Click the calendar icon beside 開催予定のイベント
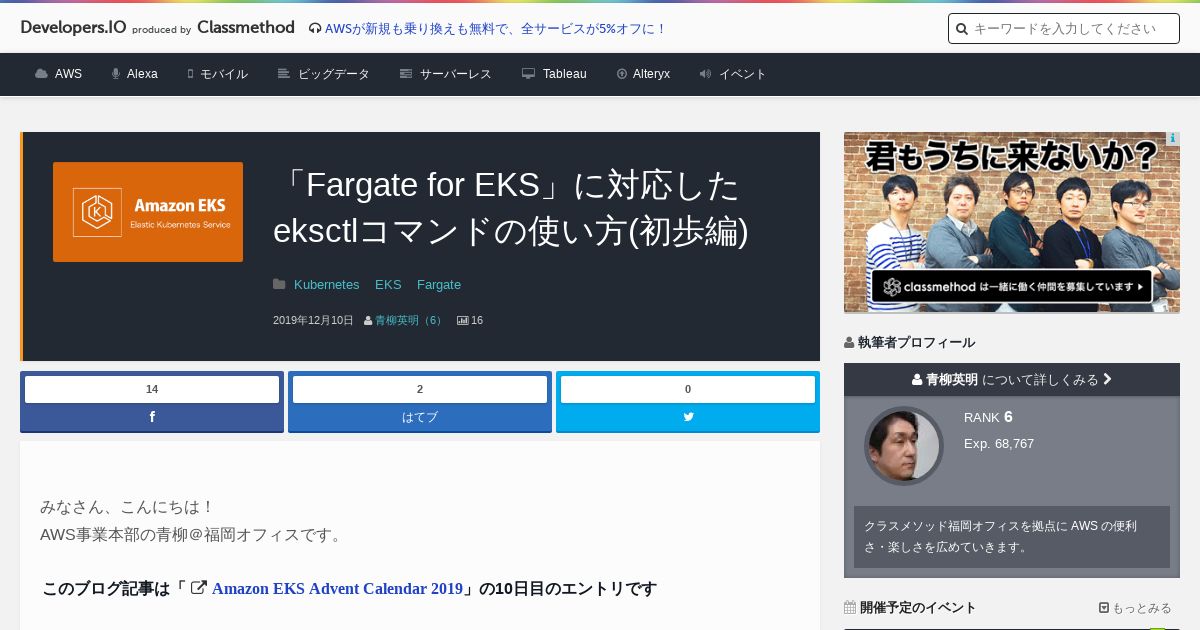 click(x=850, y=607)
